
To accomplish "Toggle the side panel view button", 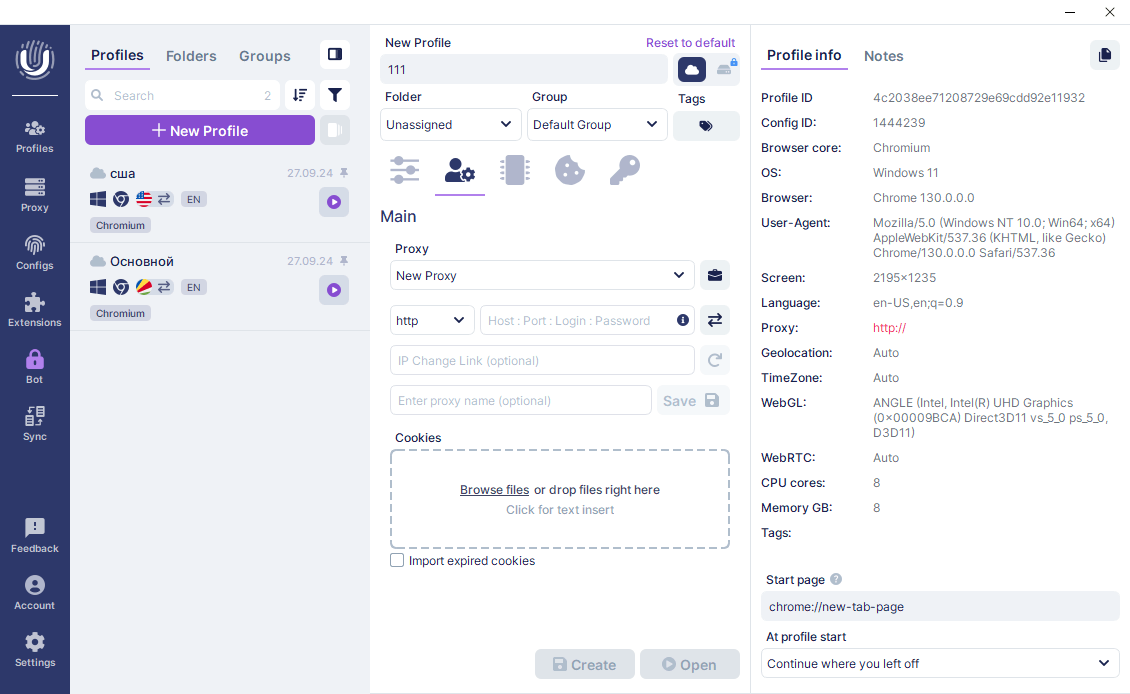I will (335, 54).
